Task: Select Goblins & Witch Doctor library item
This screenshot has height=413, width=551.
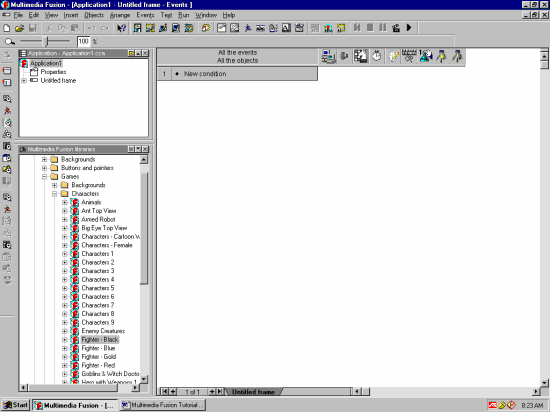Action: [110, 374]
